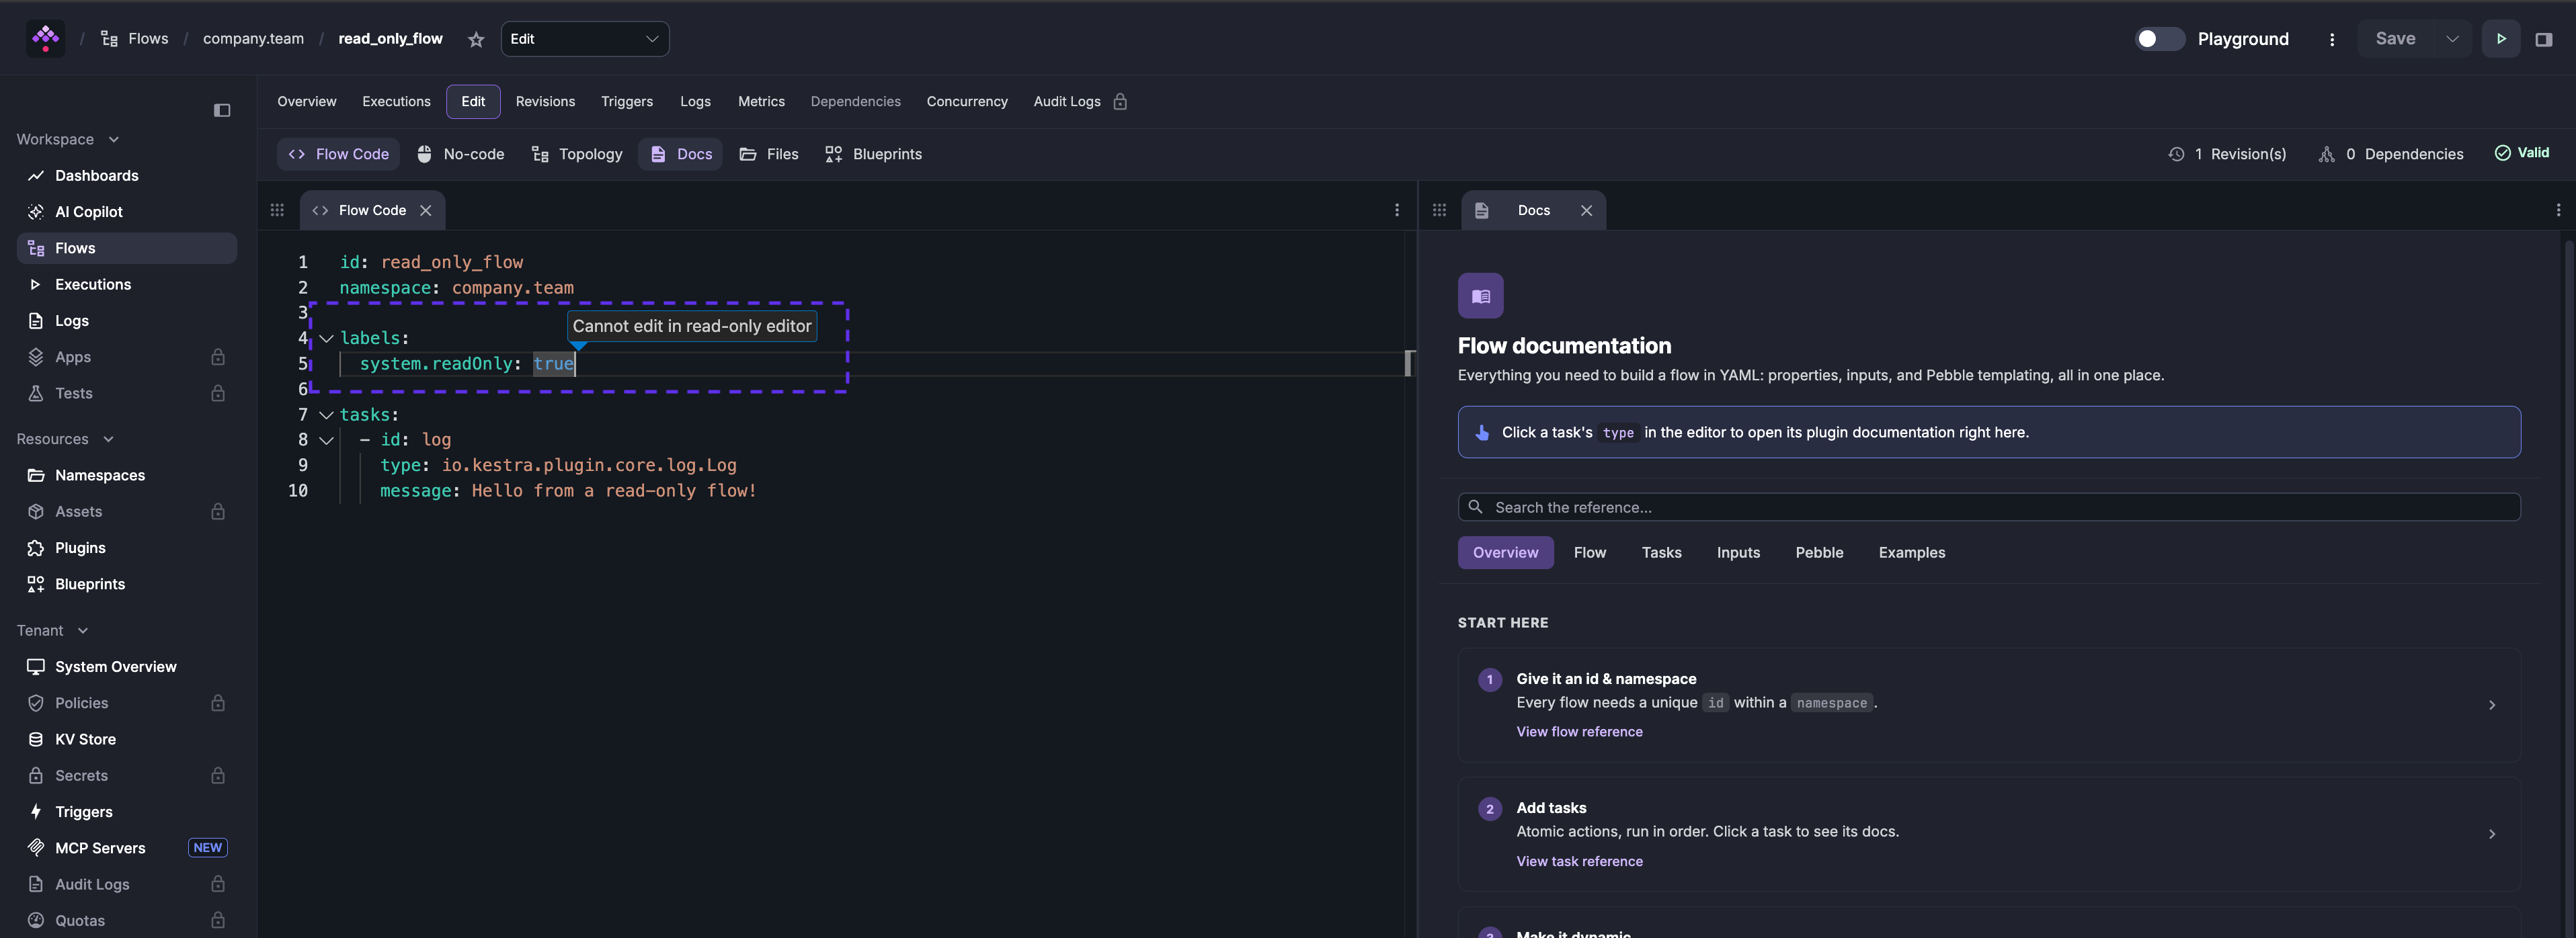
Task: Toggle the right side panel icon
Action: 2544,39
